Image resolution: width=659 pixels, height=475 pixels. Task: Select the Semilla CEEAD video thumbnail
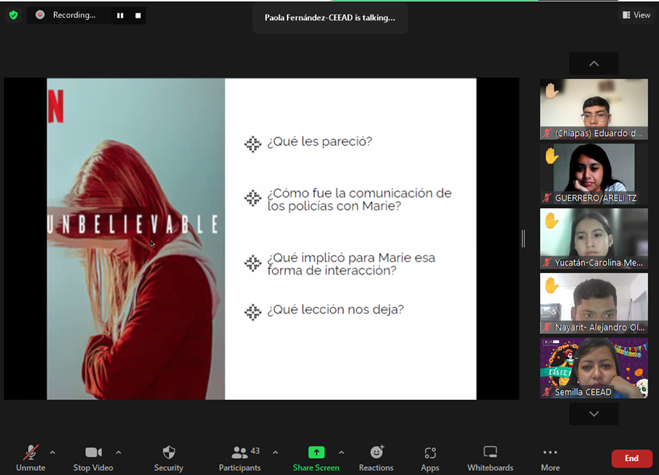(x=594, y=368)
